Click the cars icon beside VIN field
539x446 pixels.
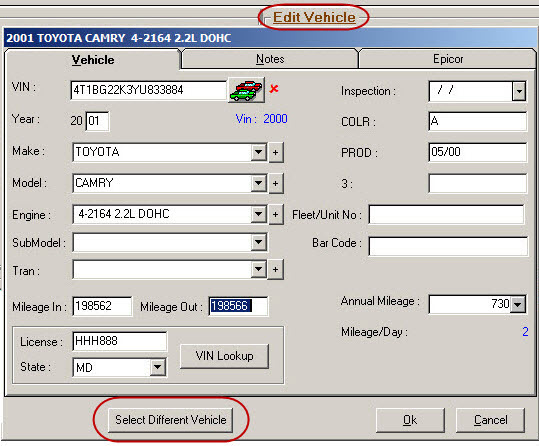click(246, 90)
